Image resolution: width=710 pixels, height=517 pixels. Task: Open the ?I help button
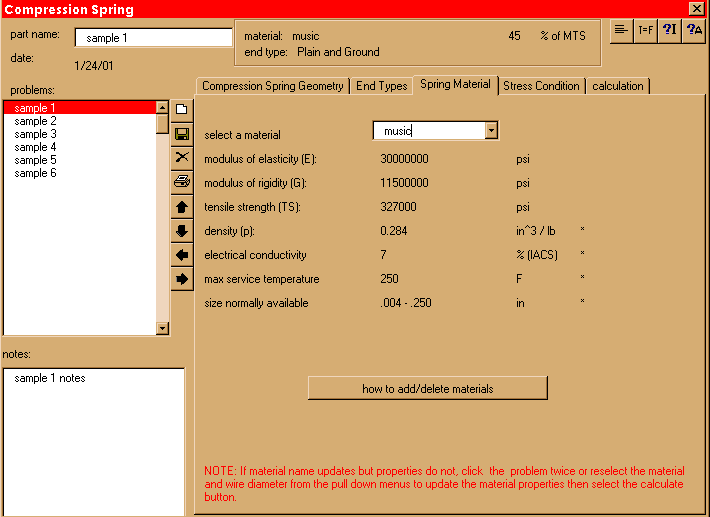pos(670,30)
